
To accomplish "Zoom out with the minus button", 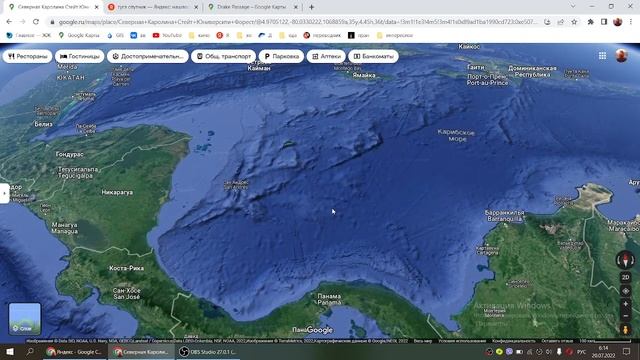I will 625,316.
